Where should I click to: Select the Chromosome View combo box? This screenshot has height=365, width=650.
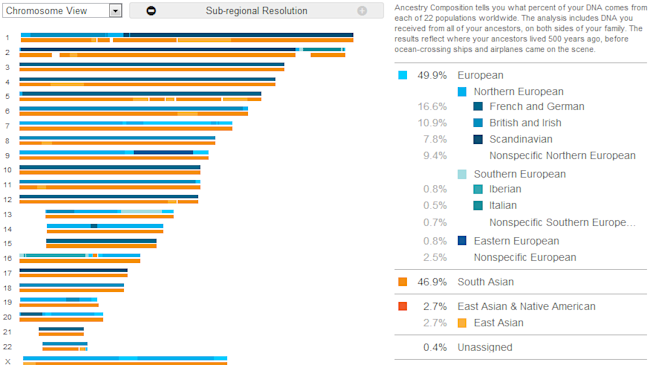(x=62, y=11)
